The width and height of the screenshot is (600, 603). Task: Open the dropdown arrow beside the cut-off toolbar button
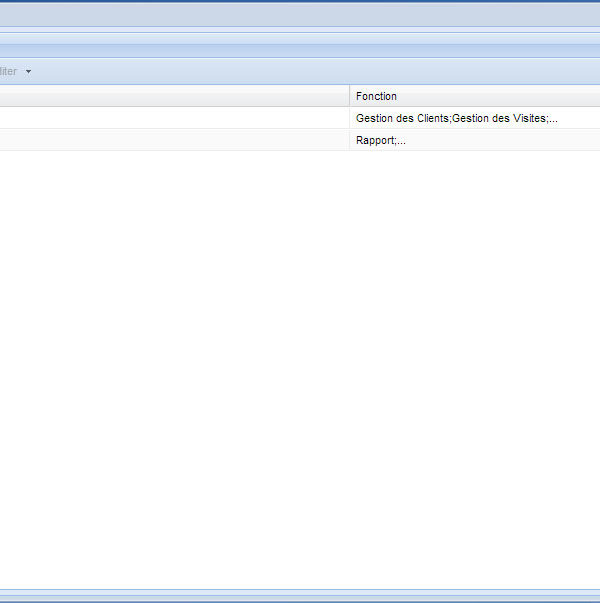pos(28,72)
